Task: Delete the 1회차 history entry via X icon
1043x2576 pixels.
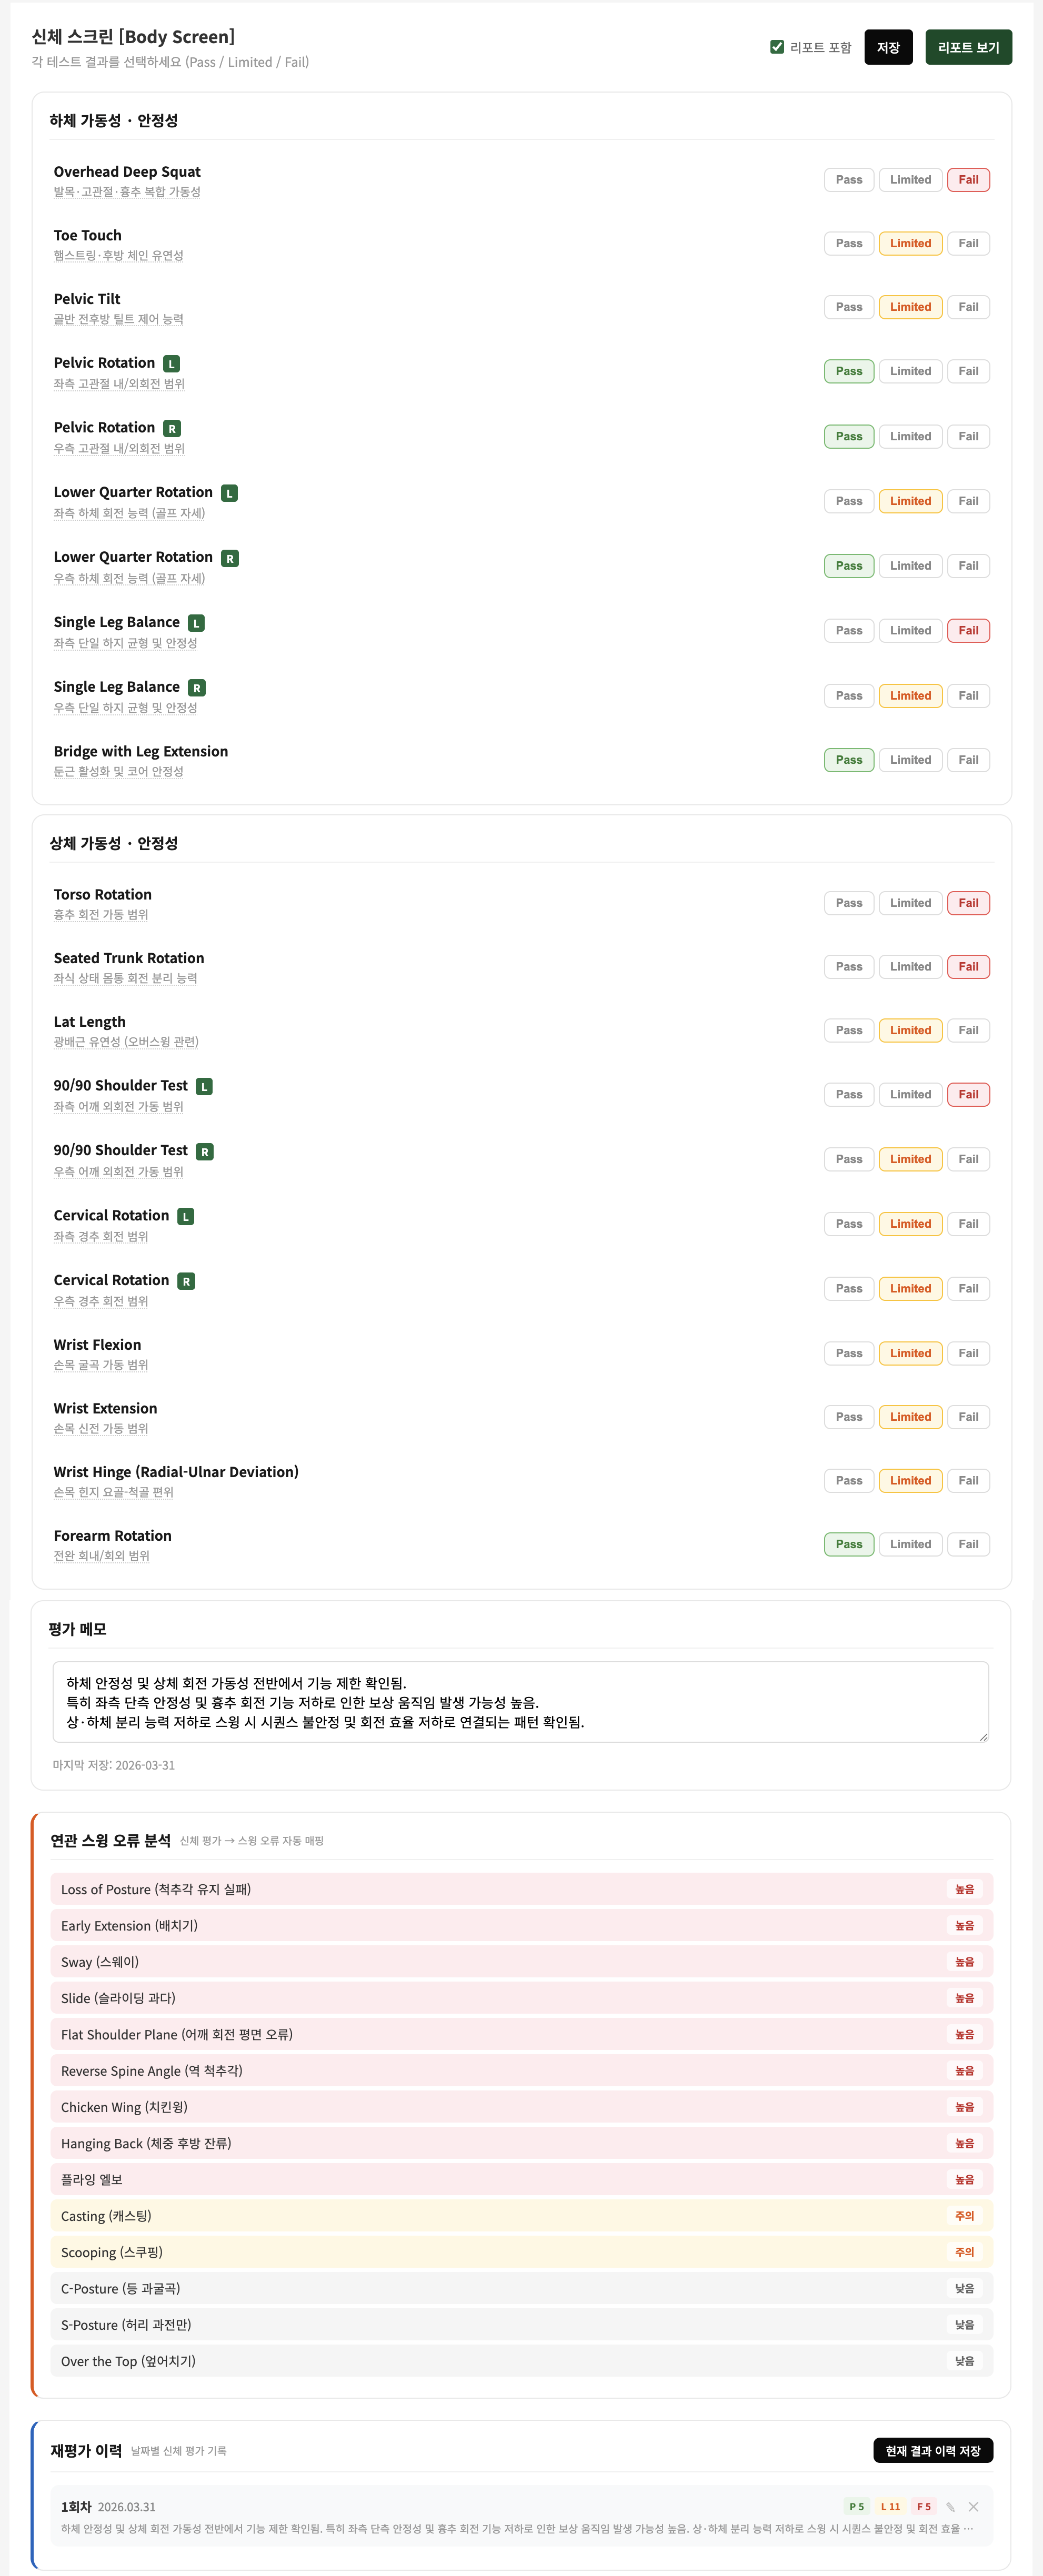Action: 973,2507
